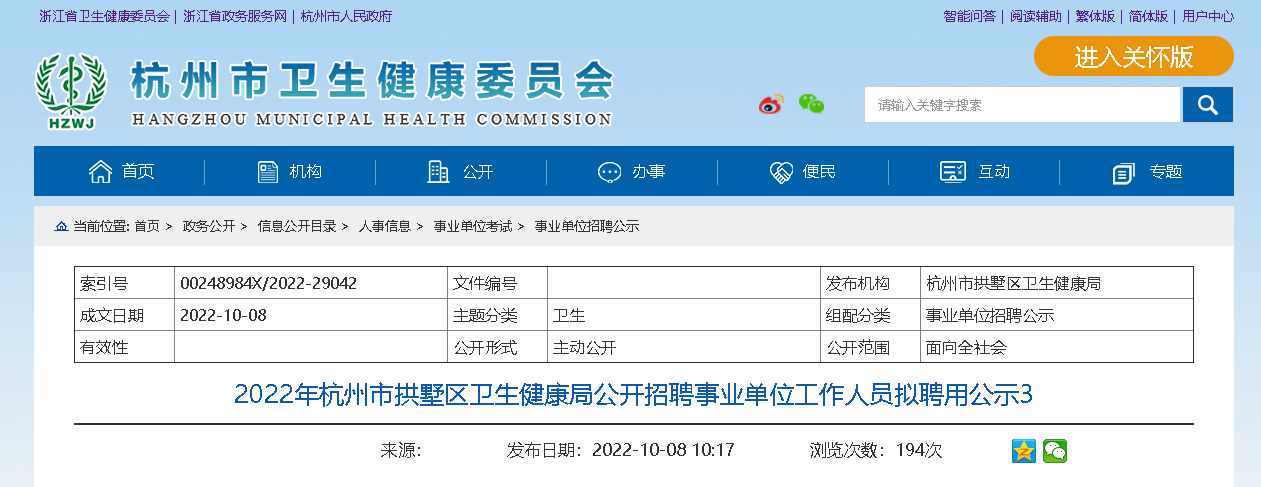This screenshot has width=1261, height=487.
Task: Open 便民 navigation tab
Action: (802, 172)
